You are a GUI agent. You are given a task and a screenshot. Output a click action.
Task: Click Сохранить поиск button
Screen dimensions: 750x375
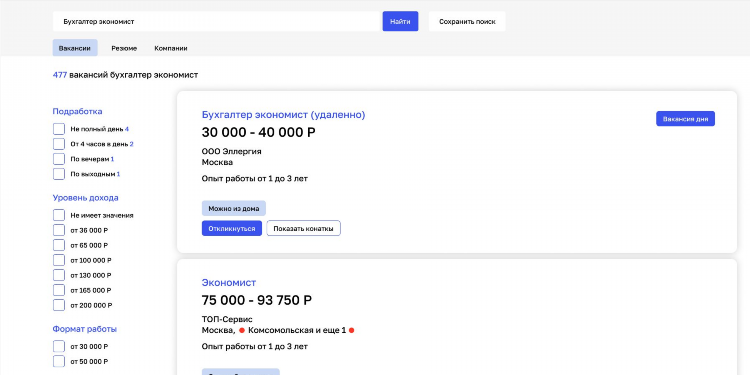(x=467, y=22)
